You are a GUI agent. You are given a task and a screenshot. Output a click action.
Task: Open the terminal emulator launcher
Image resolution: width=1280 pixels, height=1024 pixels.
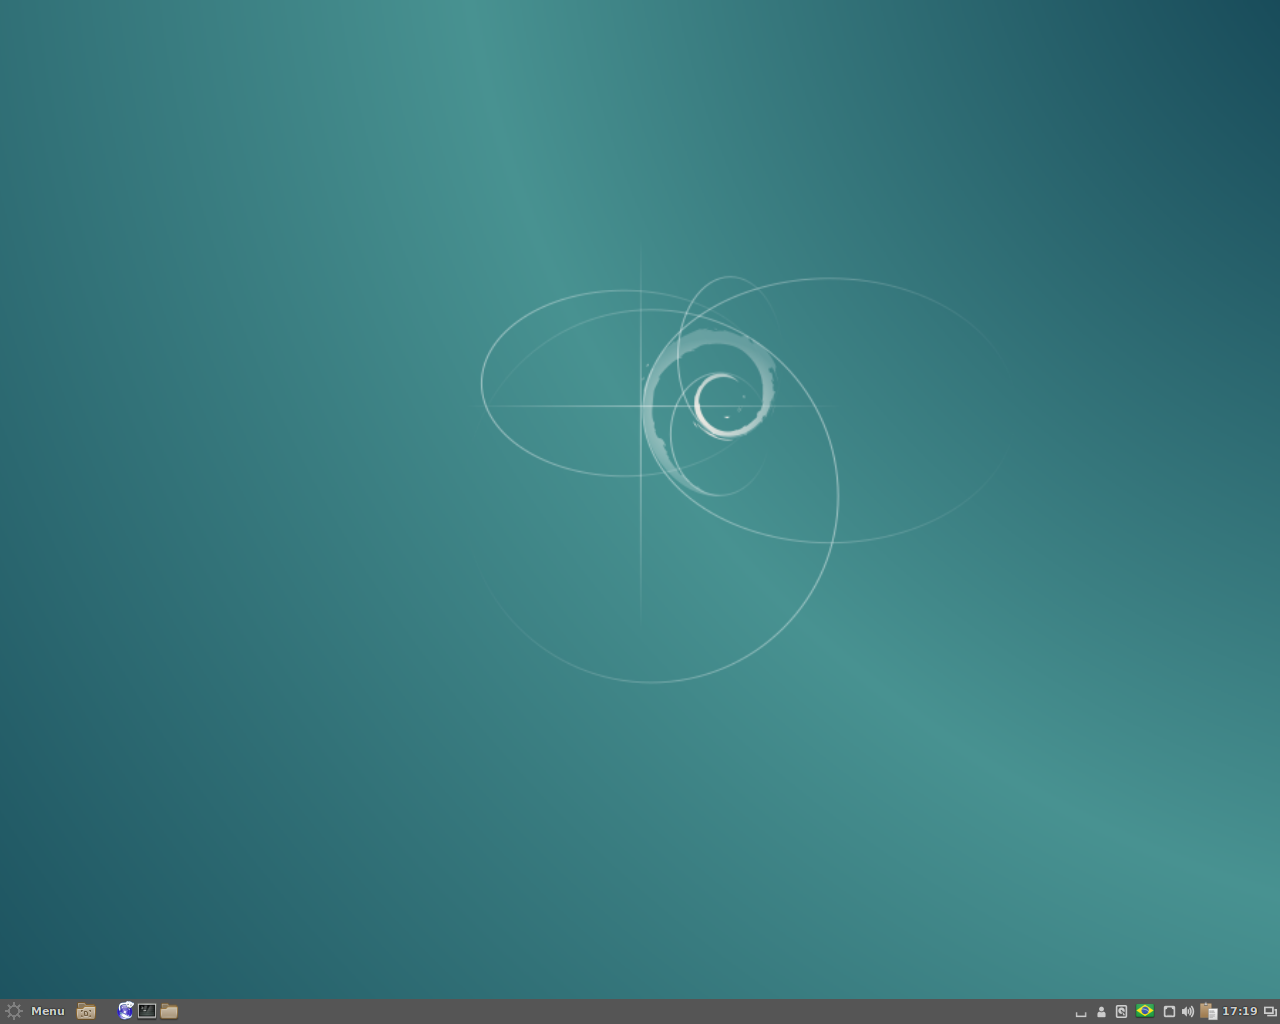tap(147, 1011)
